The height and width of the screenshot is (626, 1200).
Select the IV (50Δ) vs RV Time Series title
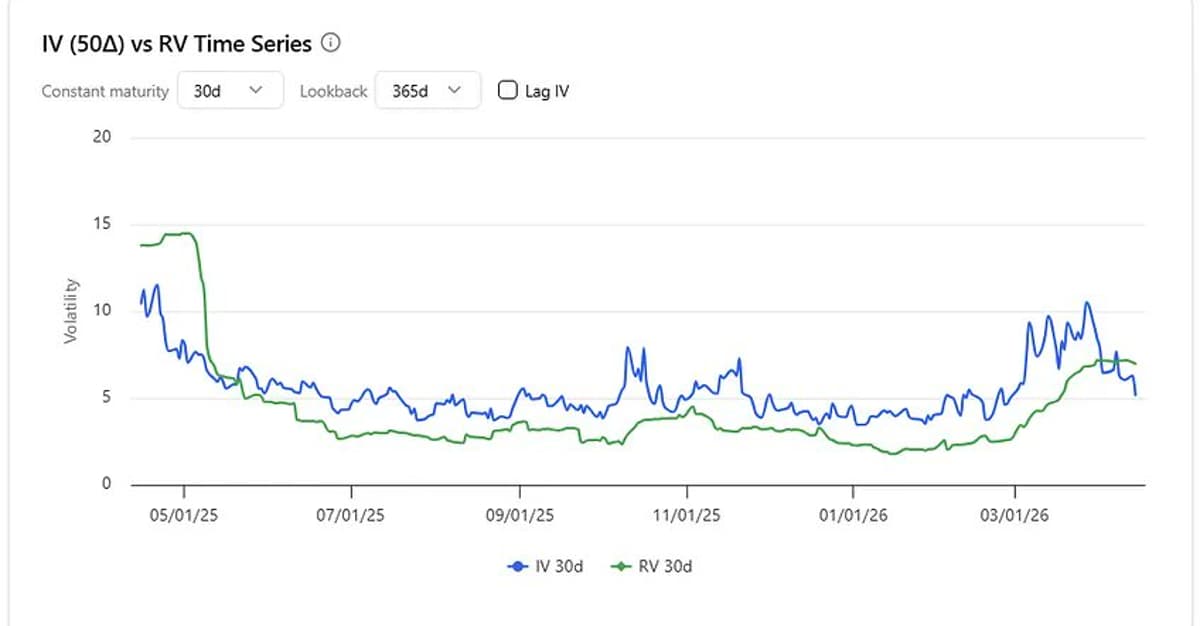(x=175, y=43)
